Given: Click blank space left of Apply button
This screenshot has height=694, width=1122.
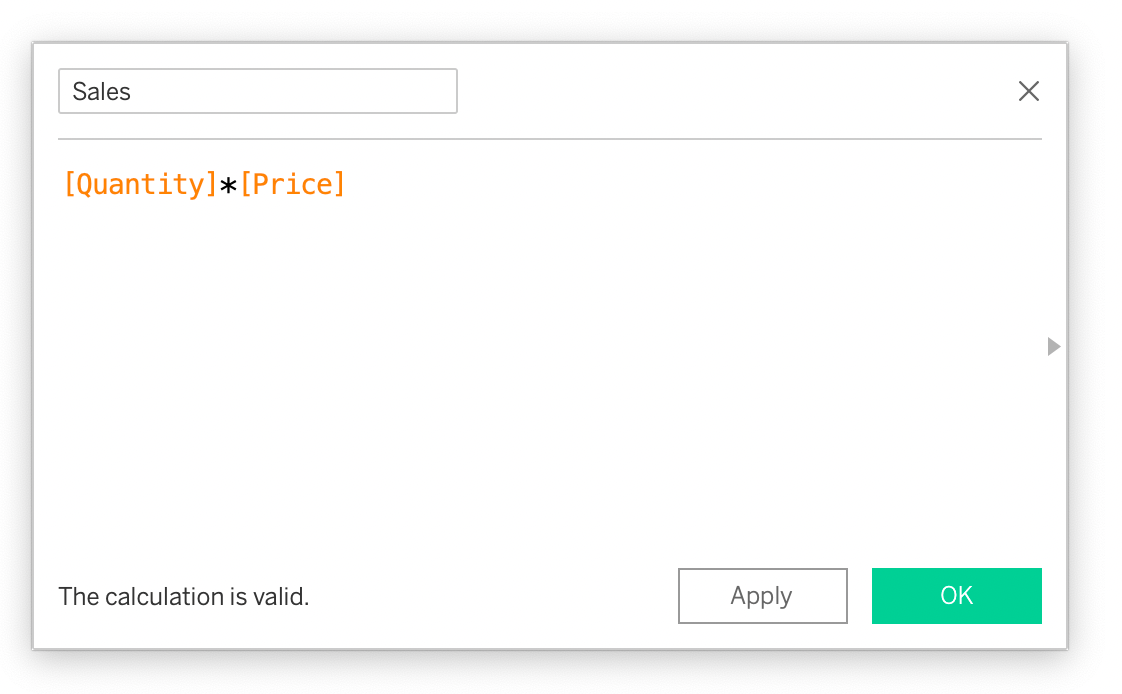Looking at the screenshot, I should 500,596.
